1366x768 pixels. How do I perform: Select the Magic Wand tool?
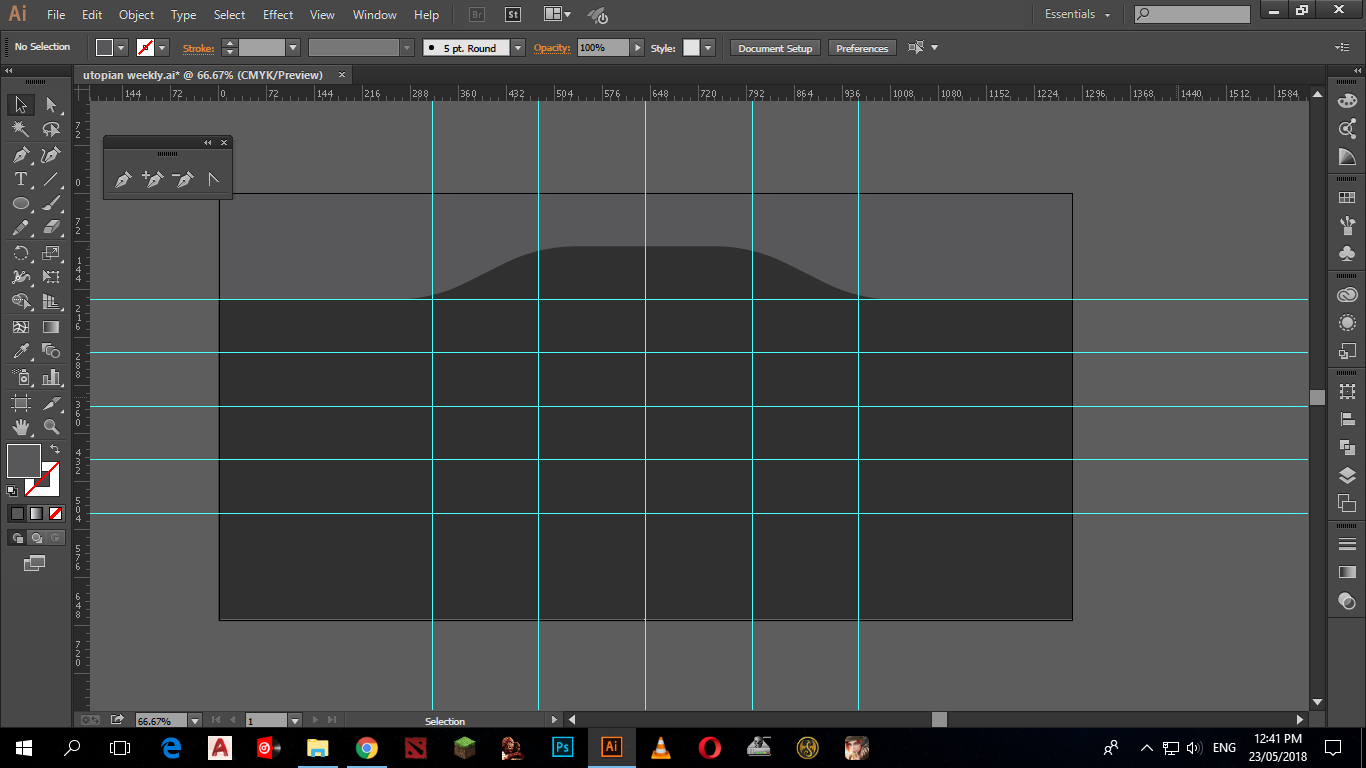20,129
